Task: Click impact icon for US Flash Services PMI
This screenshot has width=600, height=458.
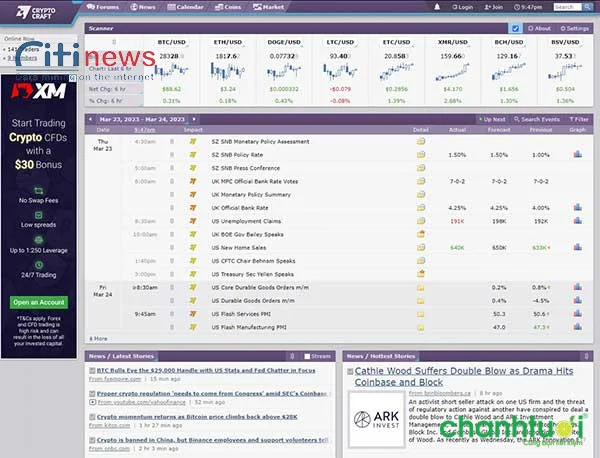Action: pyautogui.click(x=193, y=314)
